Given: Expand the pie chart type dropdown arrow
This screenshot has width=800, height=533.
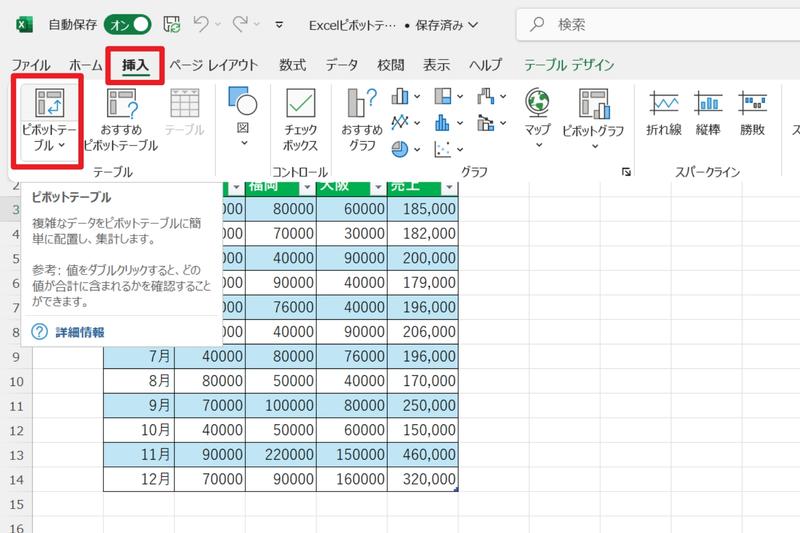Looking at the screenshot, I should 417,149.
